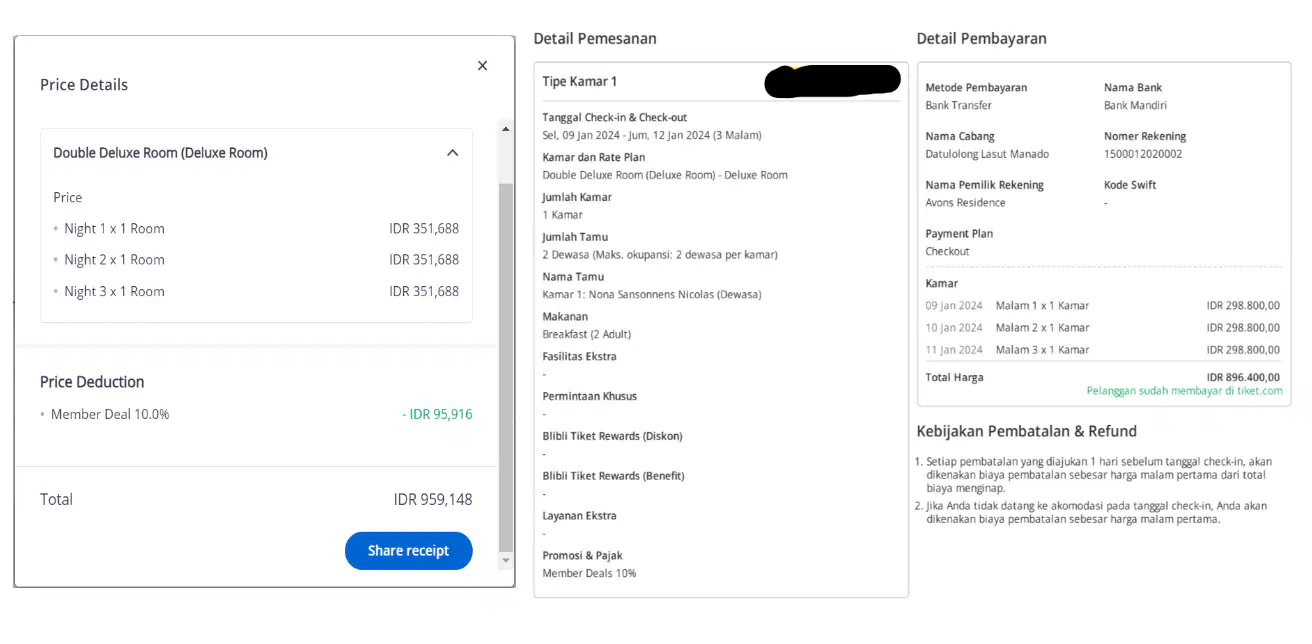Close the Price Details dialog

[482, 66]
